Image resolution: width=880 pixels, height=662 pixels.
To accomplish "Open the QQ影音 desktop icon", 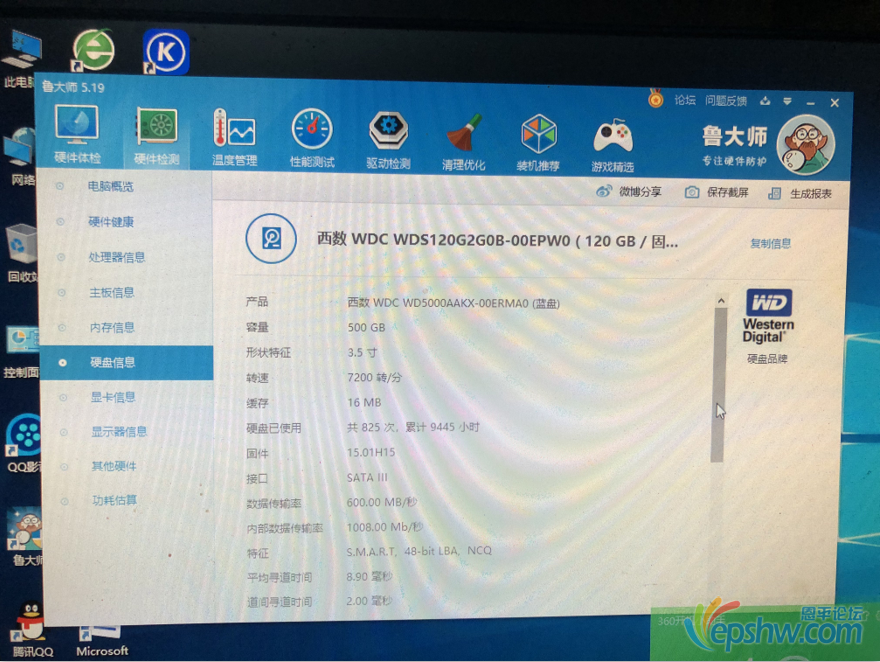I will tap(22, 442).
